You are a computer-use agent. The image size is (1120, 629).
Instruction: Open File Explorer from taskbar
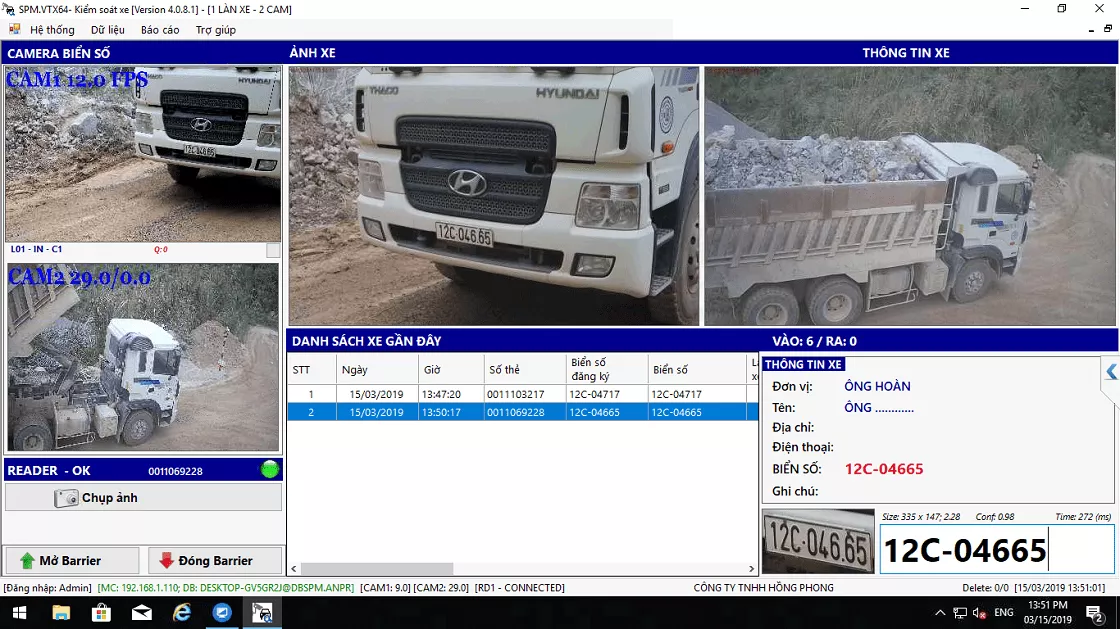coord(61,613)
